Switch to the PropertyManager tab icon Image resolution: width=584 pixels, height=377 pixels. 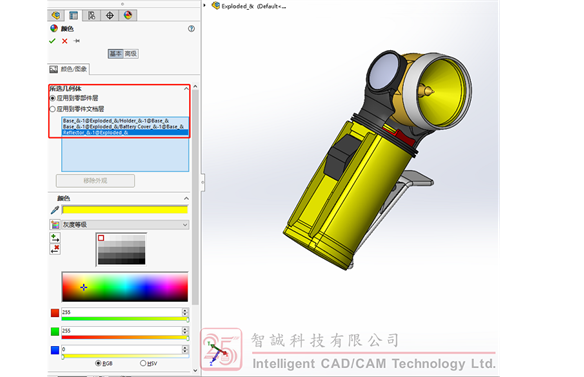click(74, 15)
